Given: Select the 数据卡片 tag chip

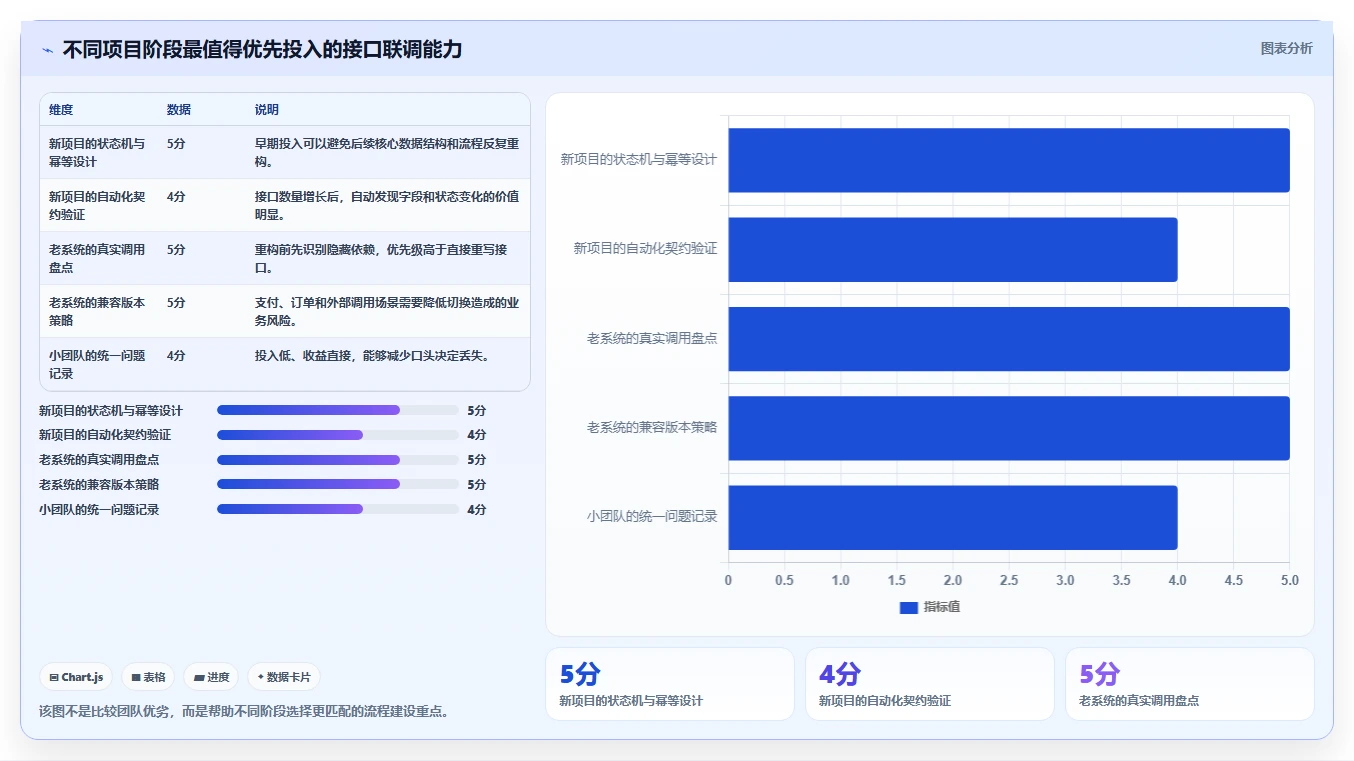Looking at the screenshot, I should coord(284,677).
